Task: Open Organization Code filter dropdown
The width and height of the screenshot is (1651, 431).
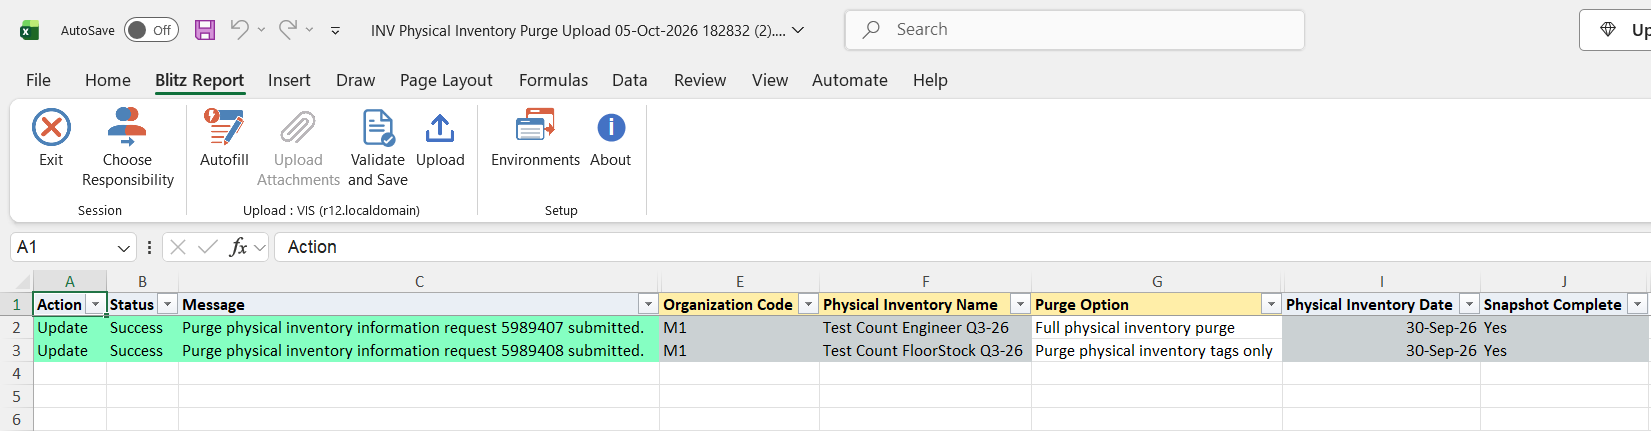Action: [808, 305]
